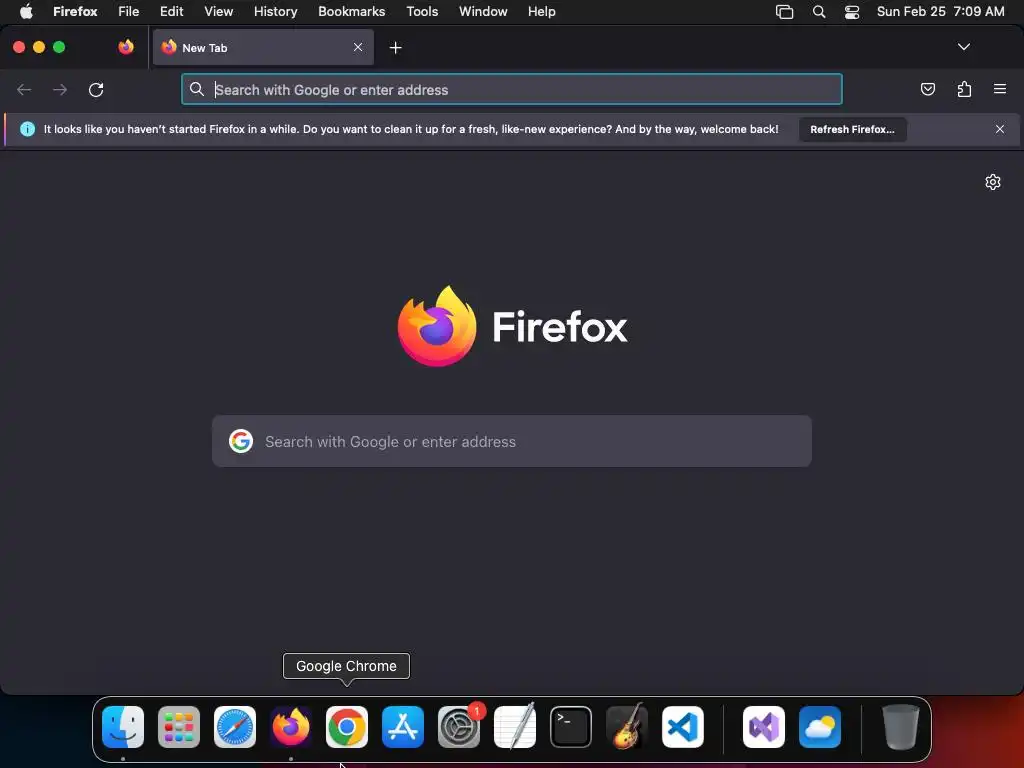Click the Google logo in search box
This screenshot has height=768, width=1024.
241,441
